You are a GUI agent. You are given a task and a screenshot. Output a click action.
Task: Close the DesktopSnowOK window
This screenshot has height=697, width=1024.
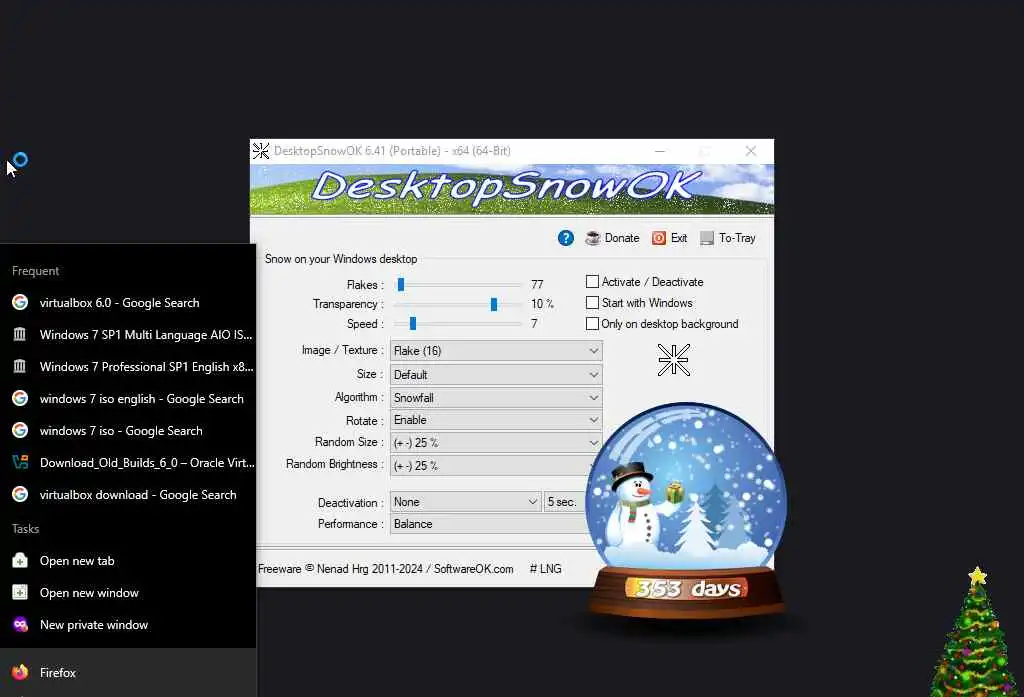coord(751,151)
